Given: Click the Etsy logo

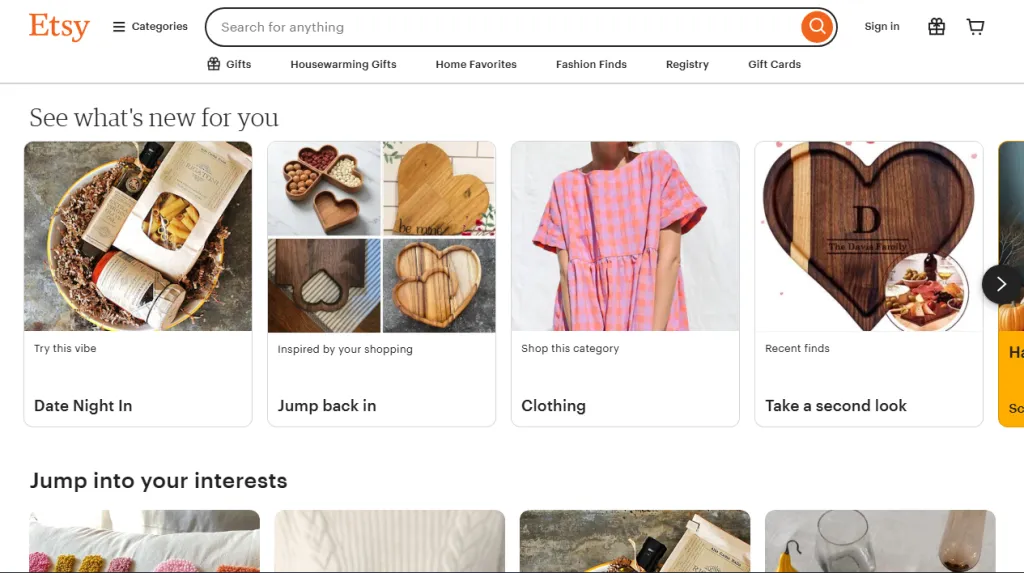Looking at the screenshot, I should pyautogui.click(x=59, y=27).
